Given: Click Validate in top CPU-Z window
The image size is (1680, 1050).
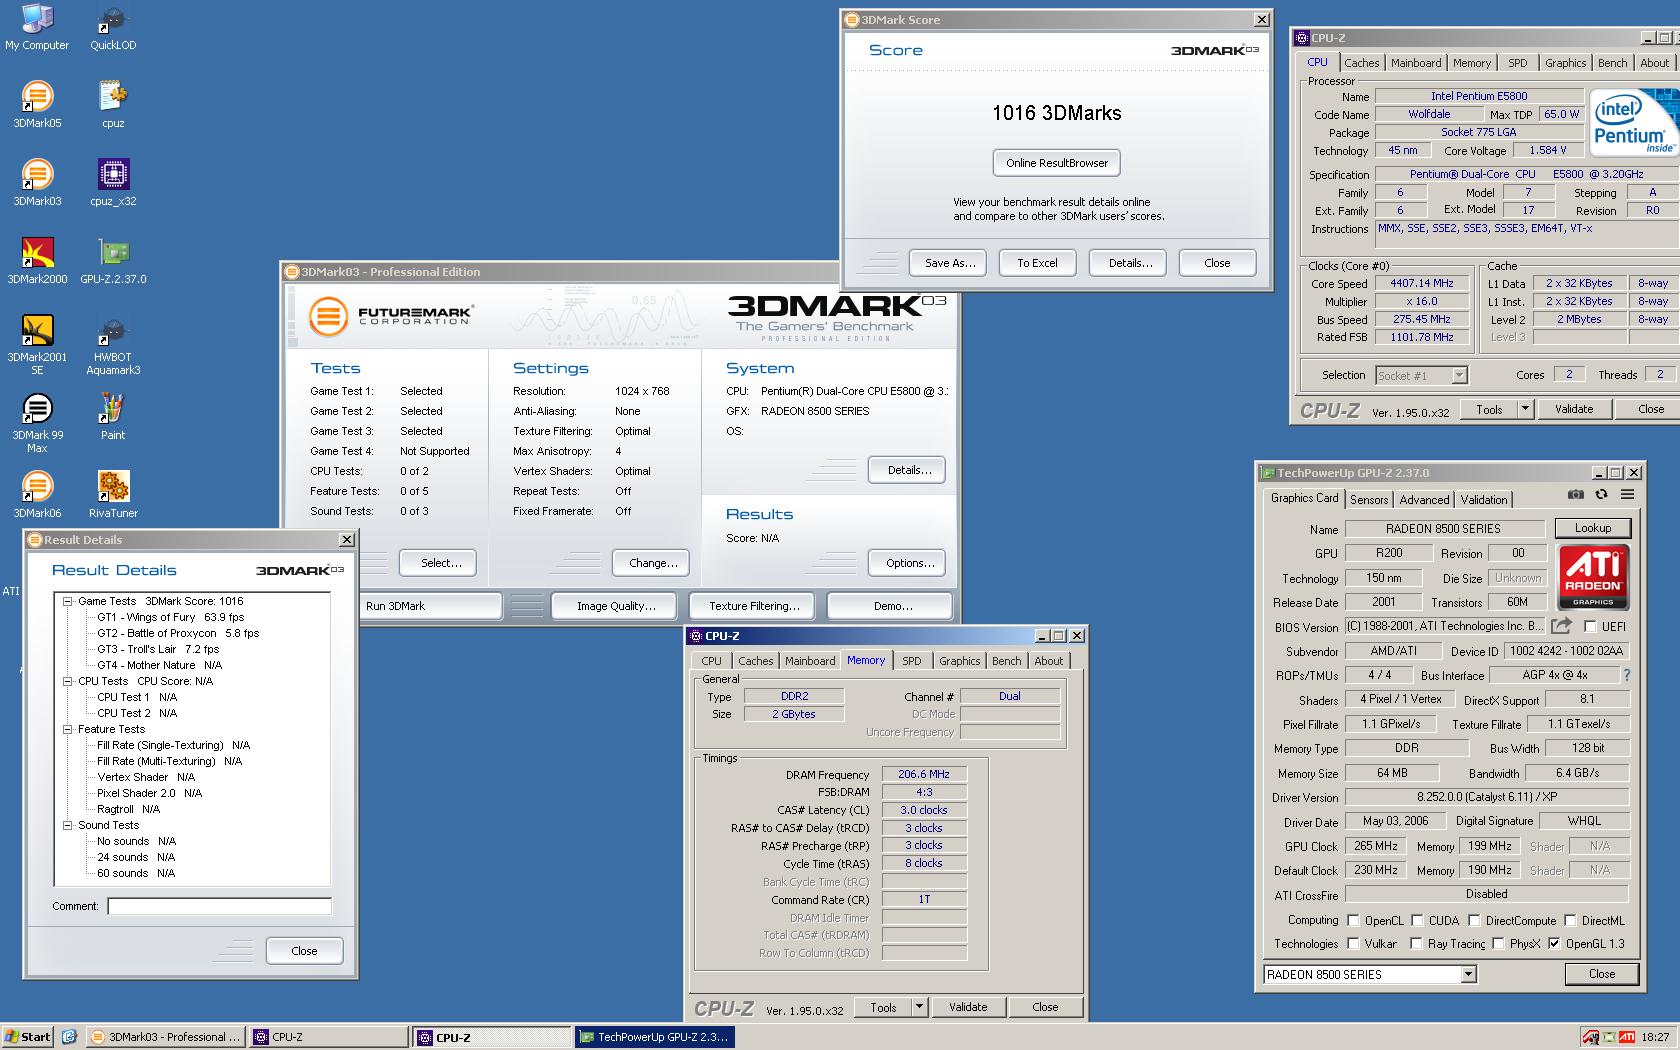Looking at the screenshot, I should [1573, 409].
